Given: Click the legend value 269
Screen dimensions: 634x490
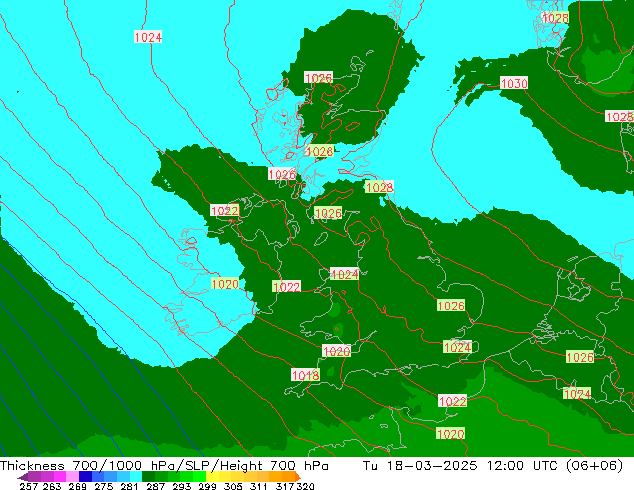Looking at the screenshot, I should coord(77,486).
